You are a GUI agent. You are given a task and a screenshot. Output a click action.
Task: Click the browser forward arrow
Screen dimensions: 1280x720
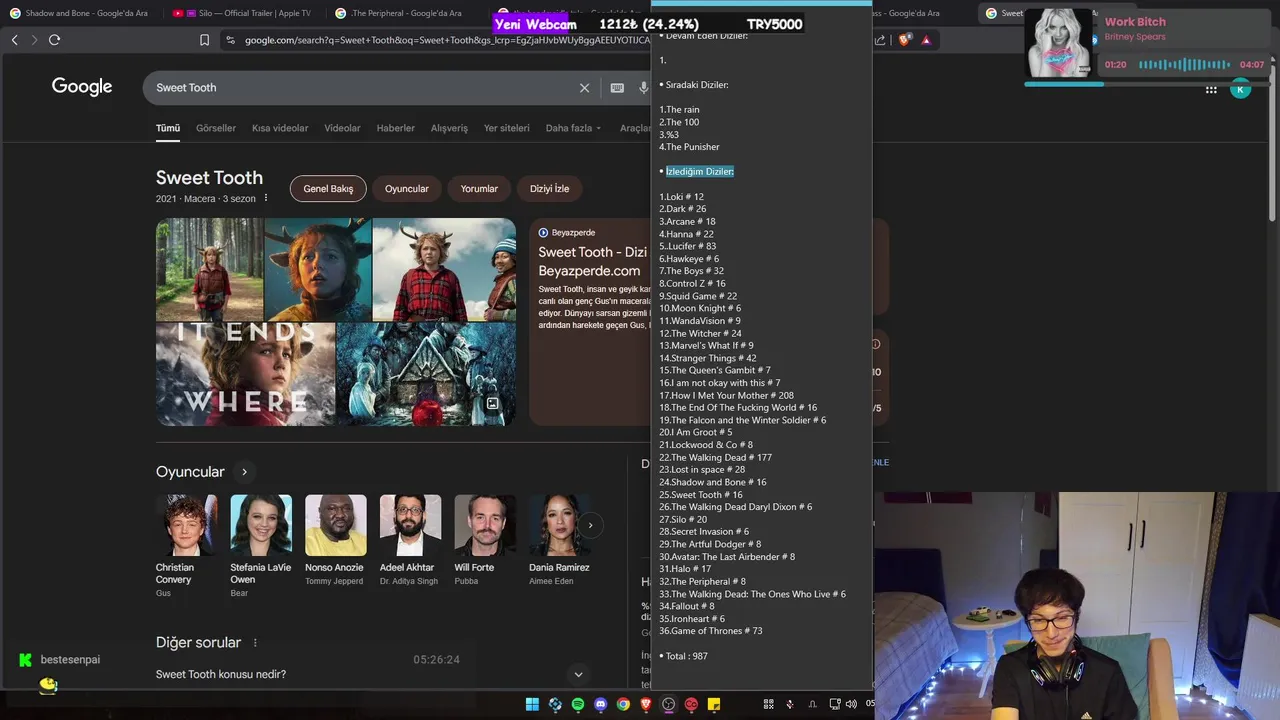34,39
